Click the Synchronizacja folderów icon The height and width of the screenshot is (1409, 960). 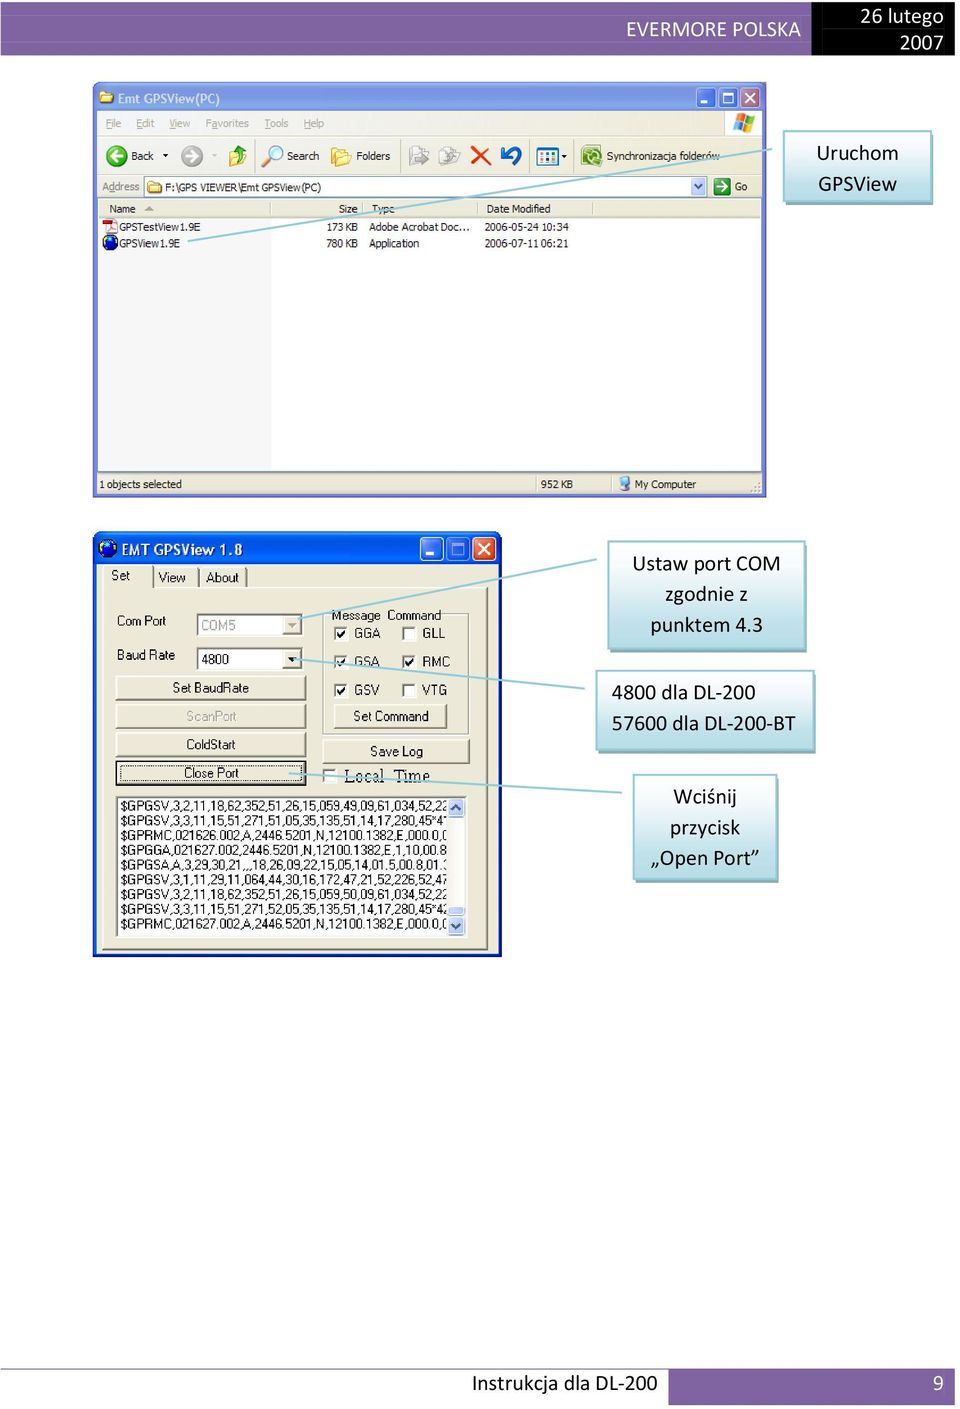click(x=592, y=156)
